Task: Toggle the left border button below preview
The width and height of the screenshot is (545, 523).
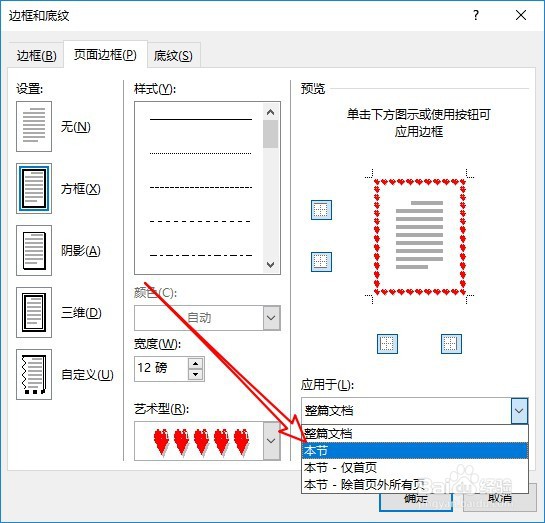Action: pos(387,344)
